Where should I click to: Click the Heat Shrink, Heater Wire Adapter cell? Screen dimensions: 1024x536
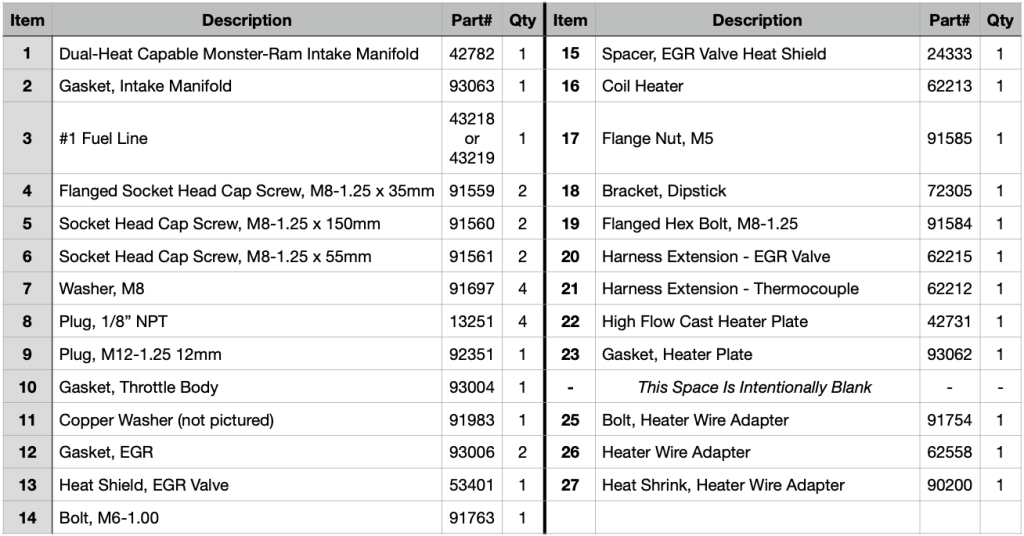point(723,485)
